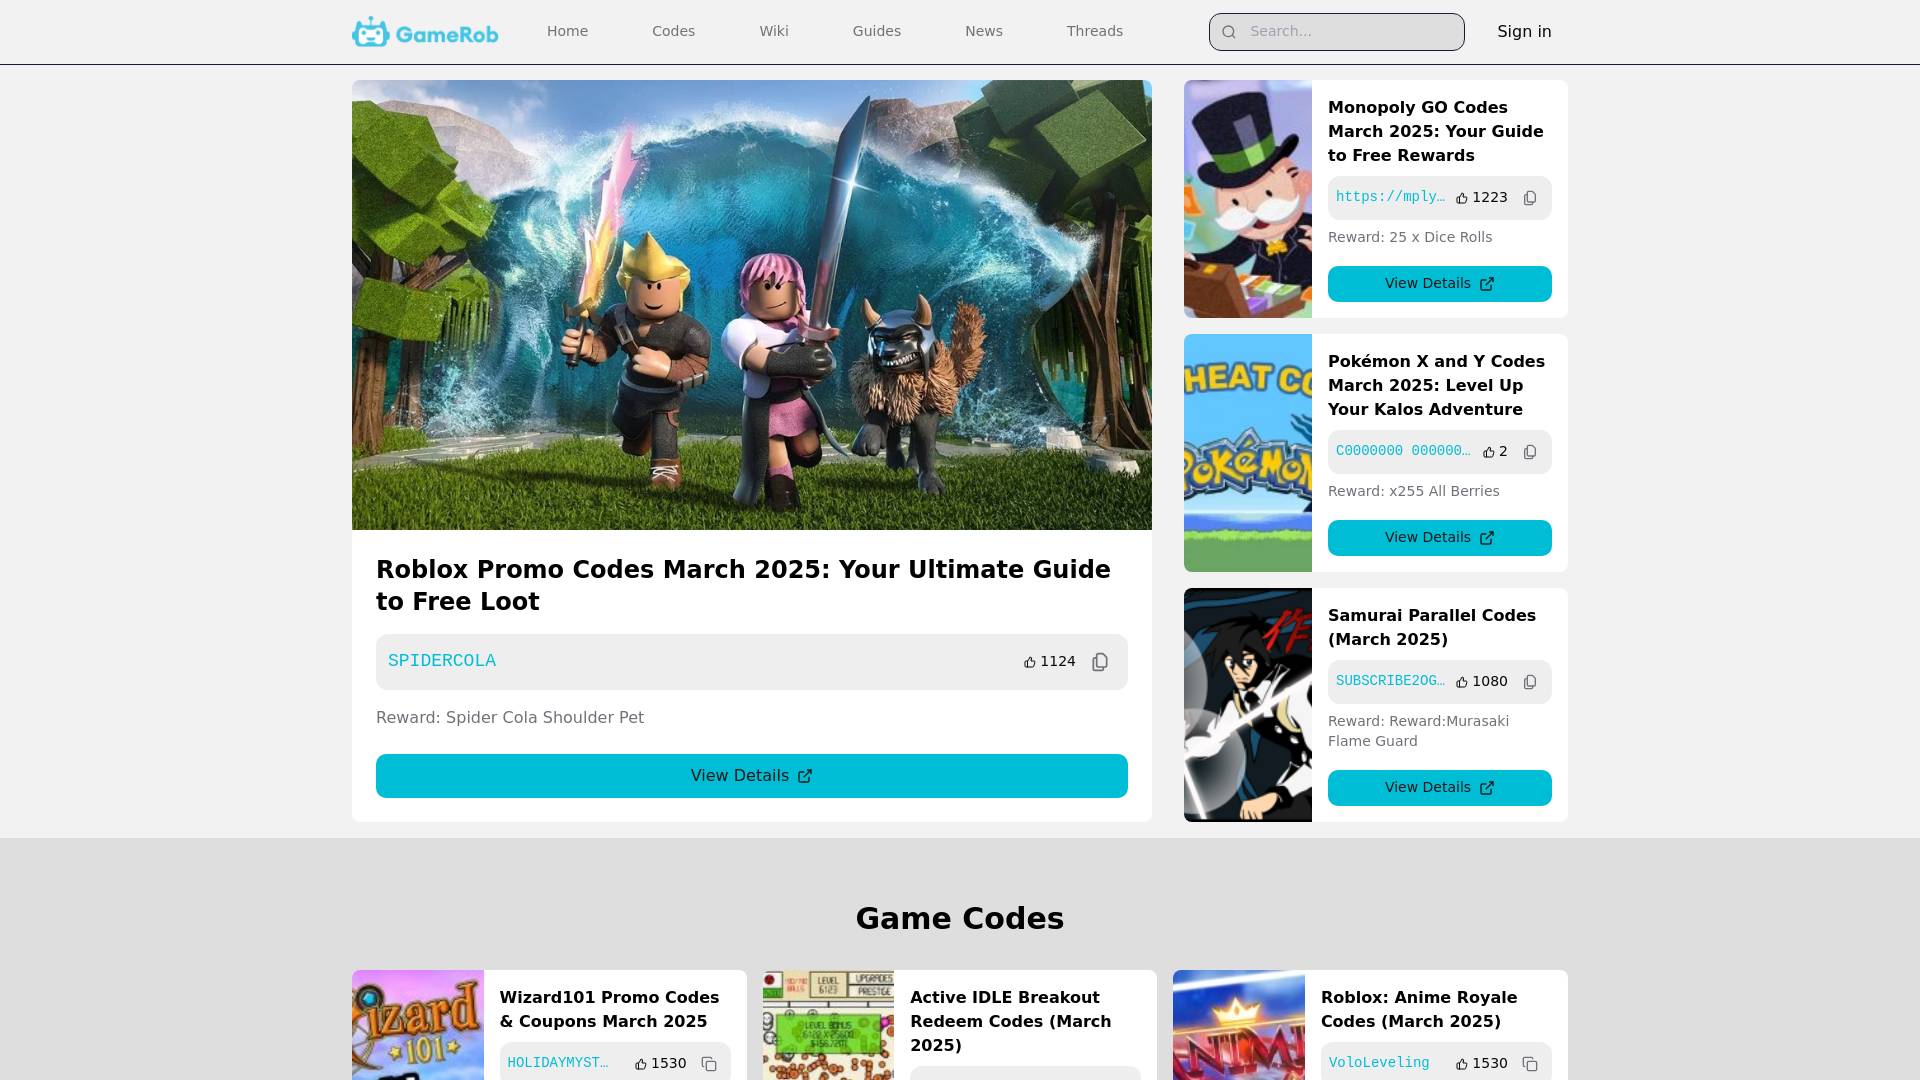This screenshot has width=1920, height=1080.
Task: Click View Details under Roblox Promo Codes
Action: click(752, 776)
